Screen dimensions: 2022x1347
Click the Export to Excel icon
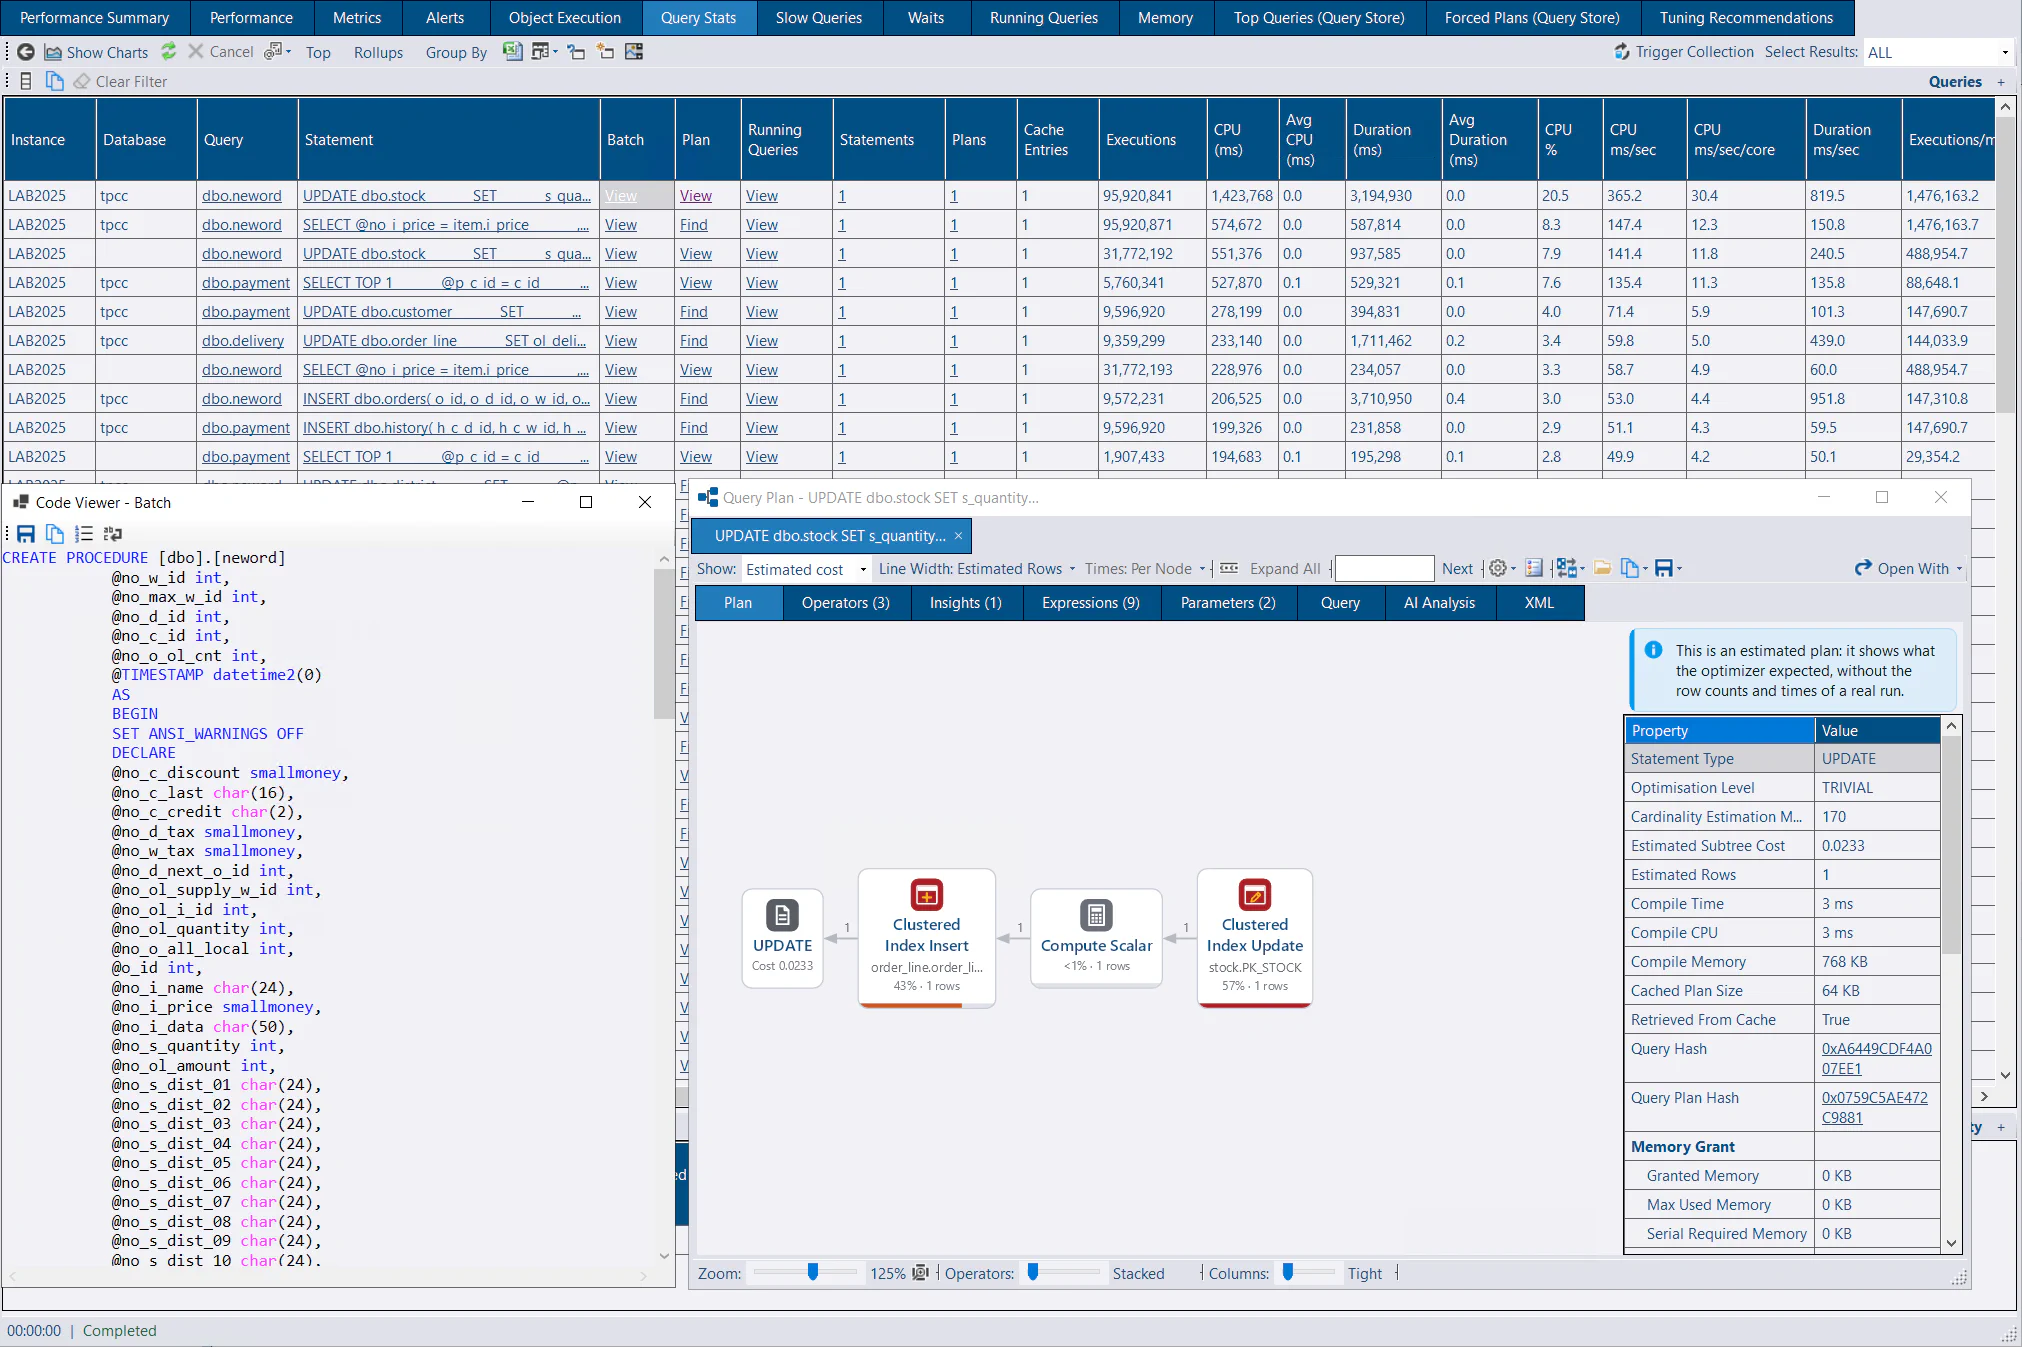[x=512, y=51]
